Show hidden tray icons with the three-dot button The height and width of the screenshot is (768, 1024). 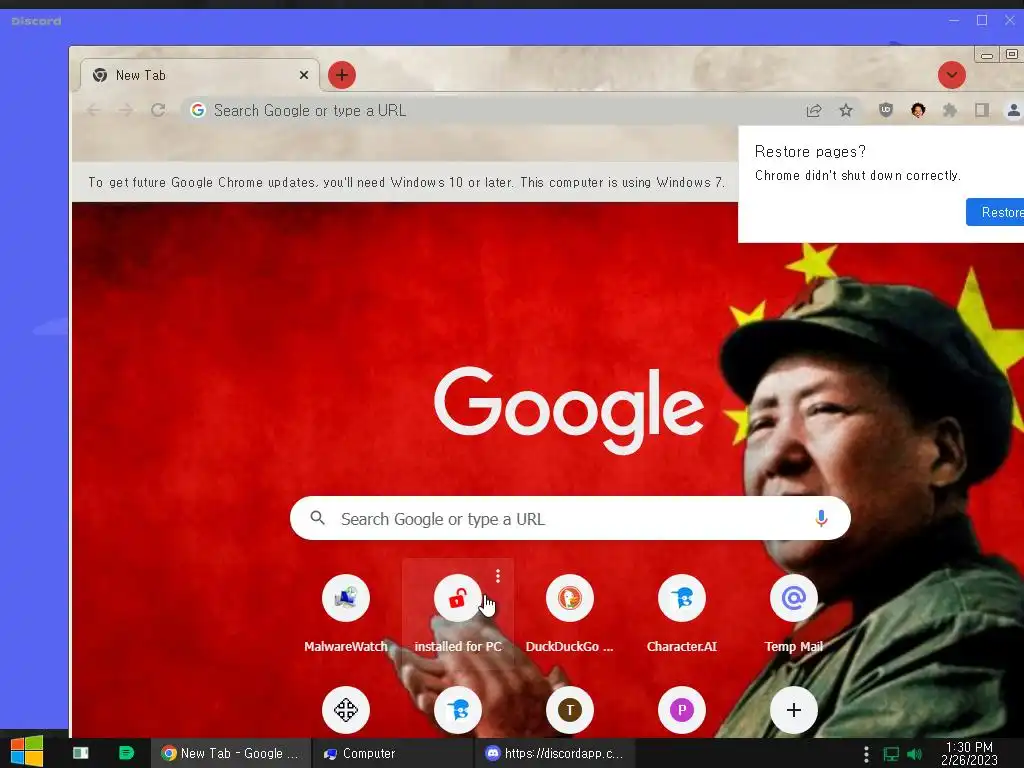[x=866, y=754]
